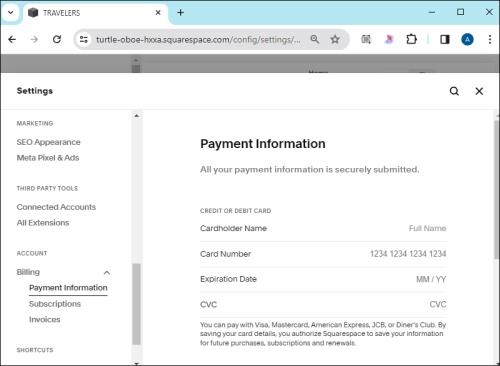Click the address bar URL
500x366 pixels.
(198, 40)
